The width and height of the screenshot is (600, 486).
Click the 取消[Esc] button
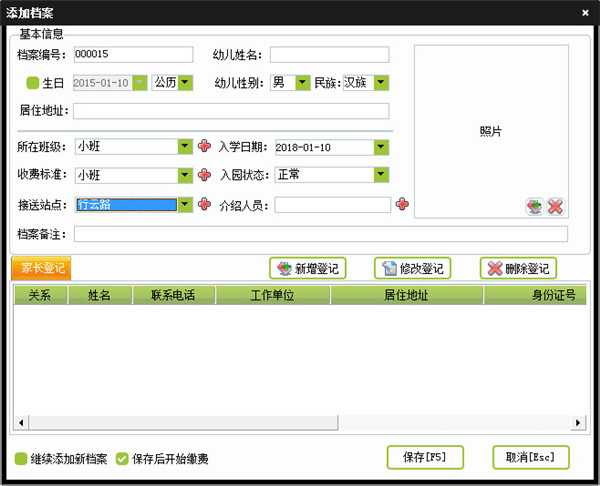(x=531, y=457)
